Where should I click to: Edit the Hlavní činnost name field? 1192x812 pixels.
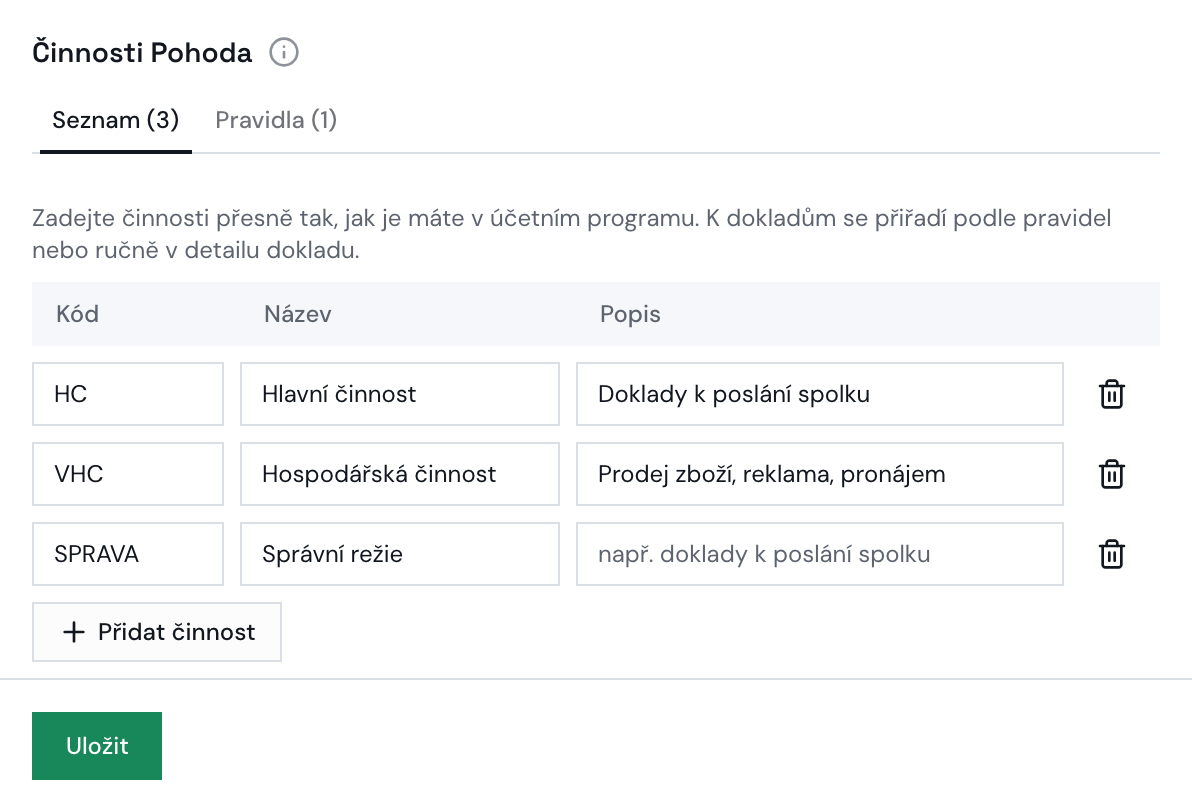click(400, 394)
